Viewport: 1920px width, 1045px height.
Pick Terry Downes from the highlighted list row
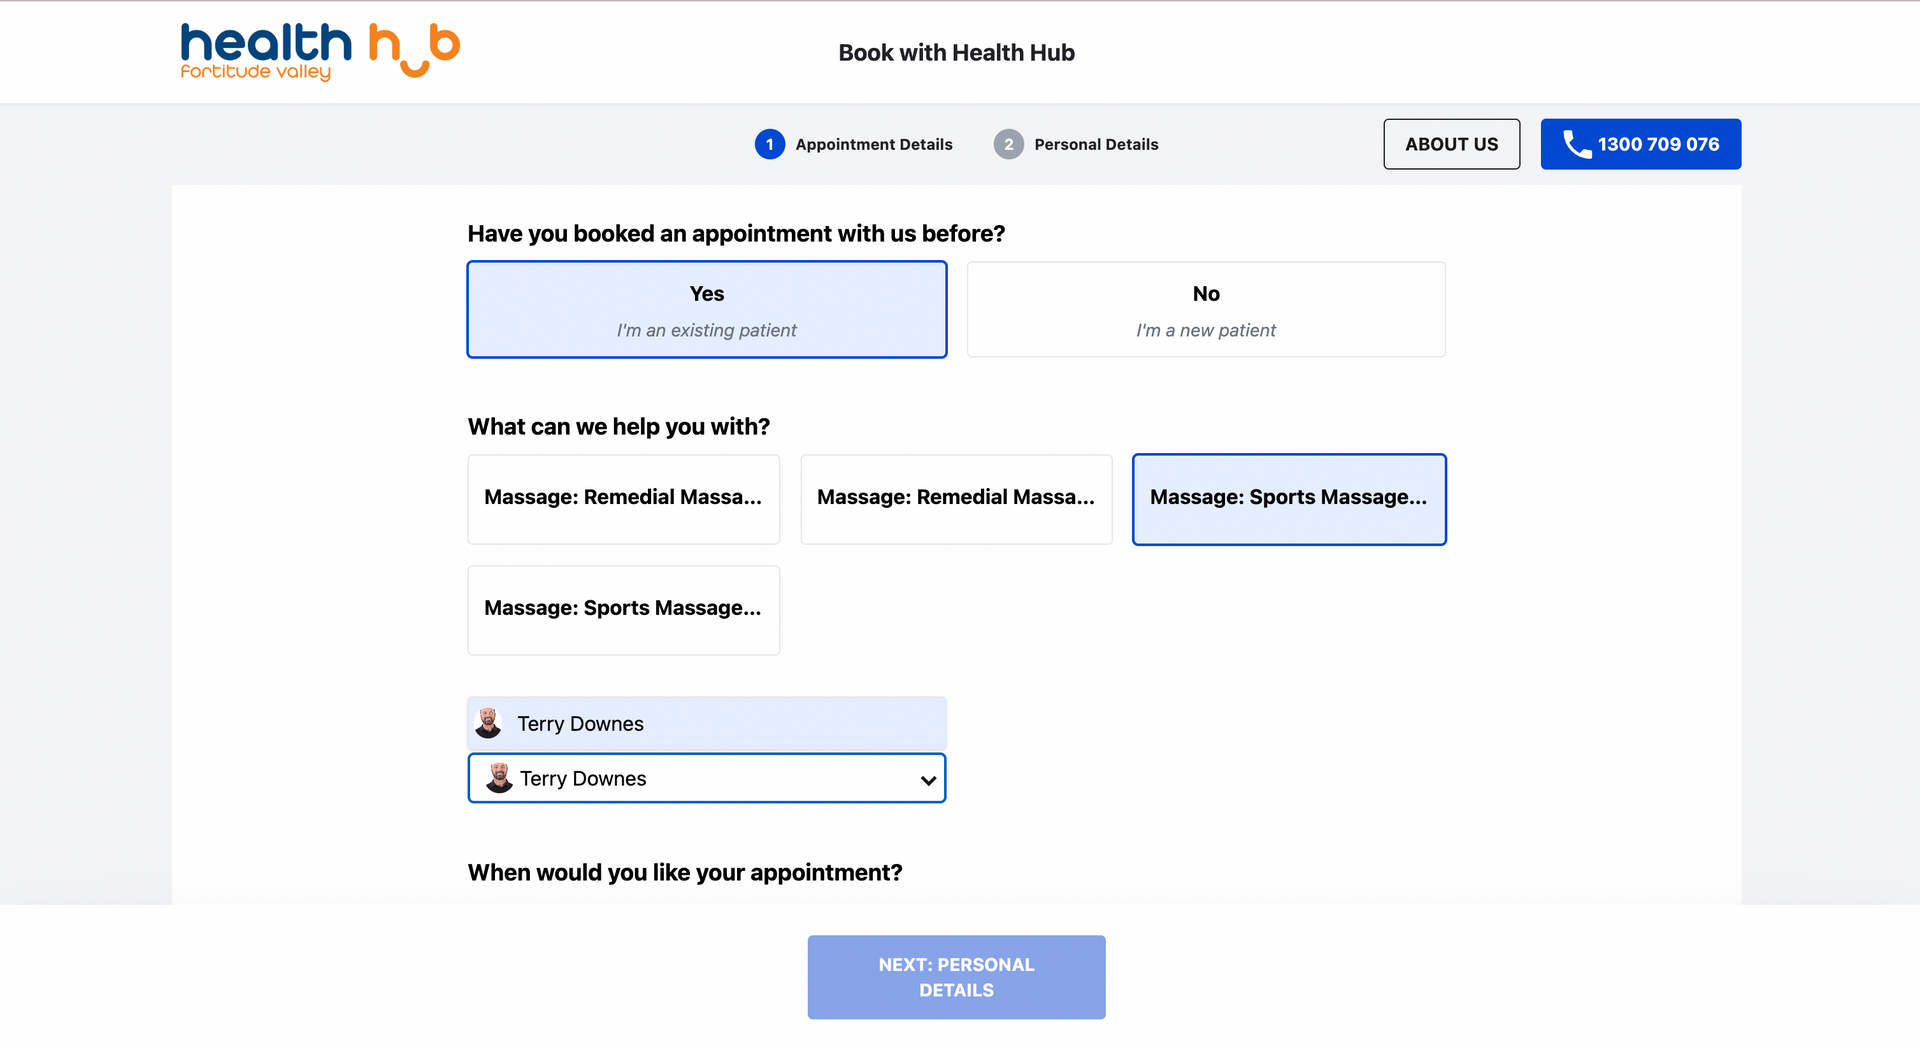click(x=707, y=724)
